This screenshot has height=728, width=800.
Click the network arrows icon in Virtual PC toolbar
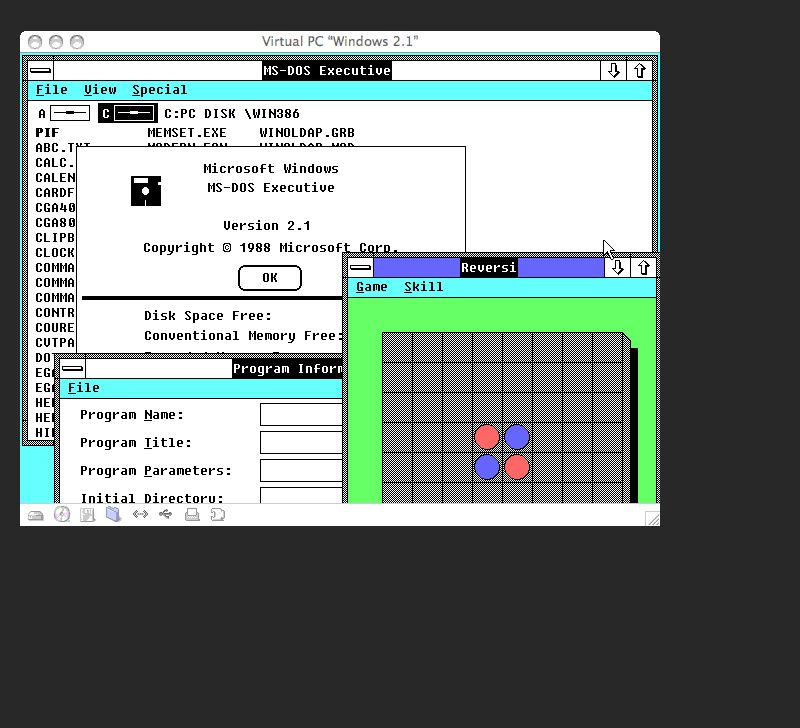tap(140, 514)
